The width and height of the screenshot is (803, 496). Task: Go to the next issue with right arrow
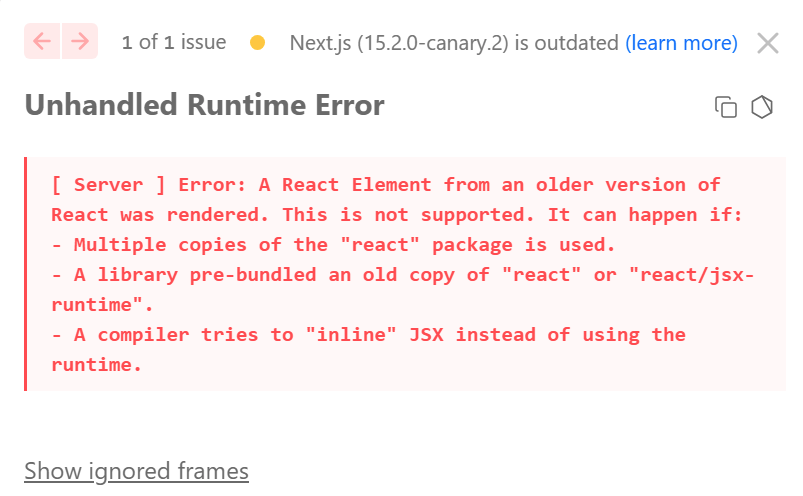pos(80,41)
